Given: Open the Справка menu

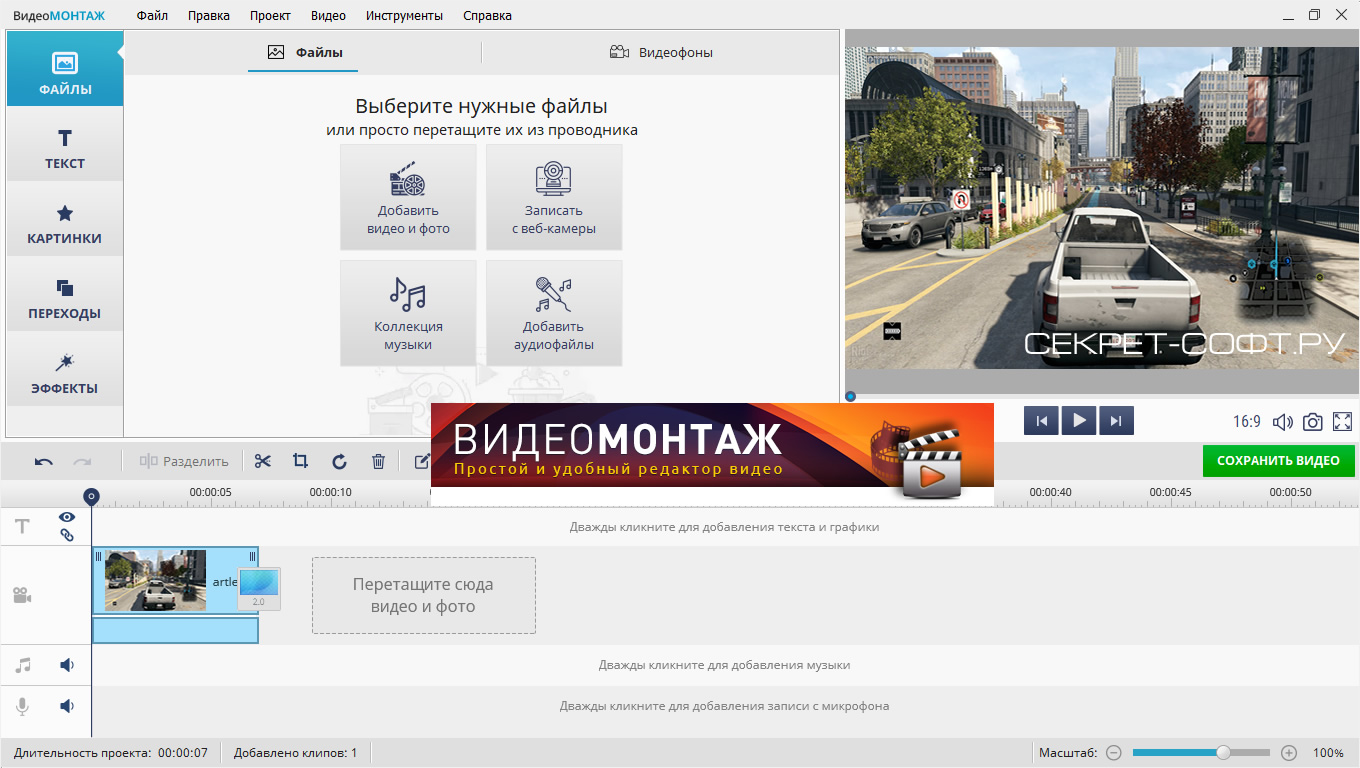Looking at the screenshot, I should [x=487, y=15].
